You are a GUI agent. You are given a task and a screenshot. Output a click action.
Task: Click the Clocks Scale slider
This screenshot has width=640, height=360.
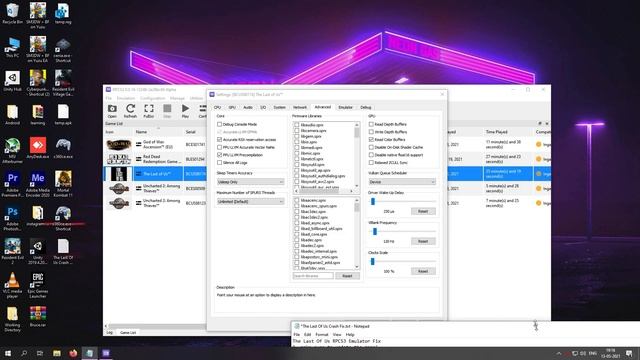point(402,261)
